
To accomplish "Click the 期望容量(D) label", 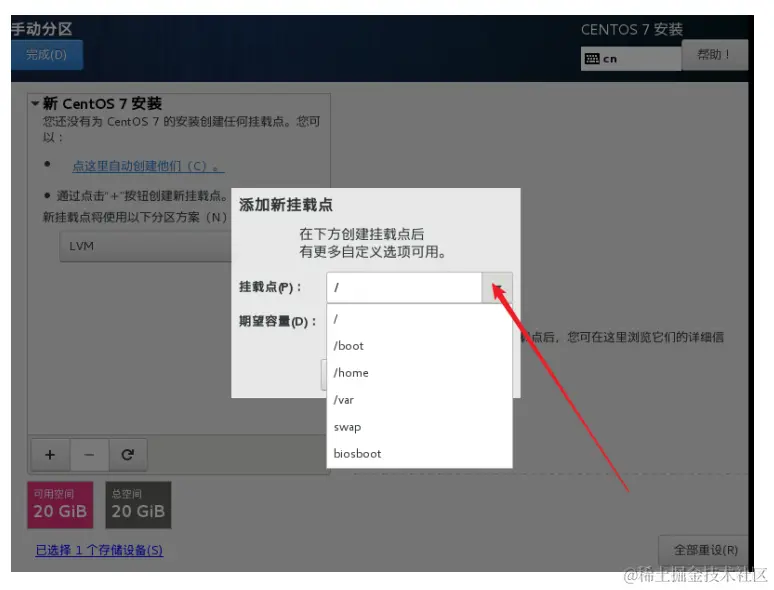I will coord(277,322).
